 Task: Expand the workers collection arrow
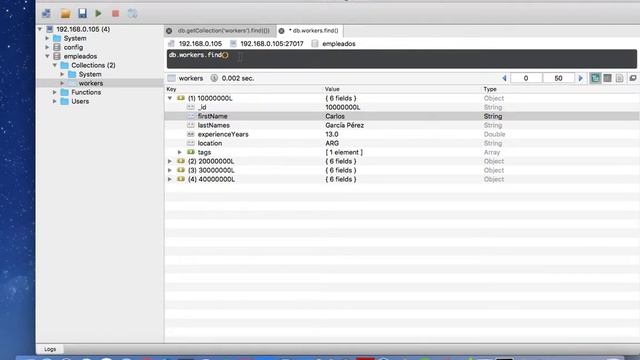(x=62, y=83)
